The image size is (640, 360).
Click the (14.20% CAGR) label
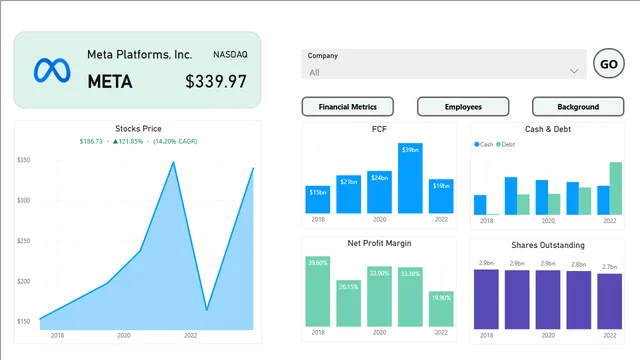pos(175,141)
